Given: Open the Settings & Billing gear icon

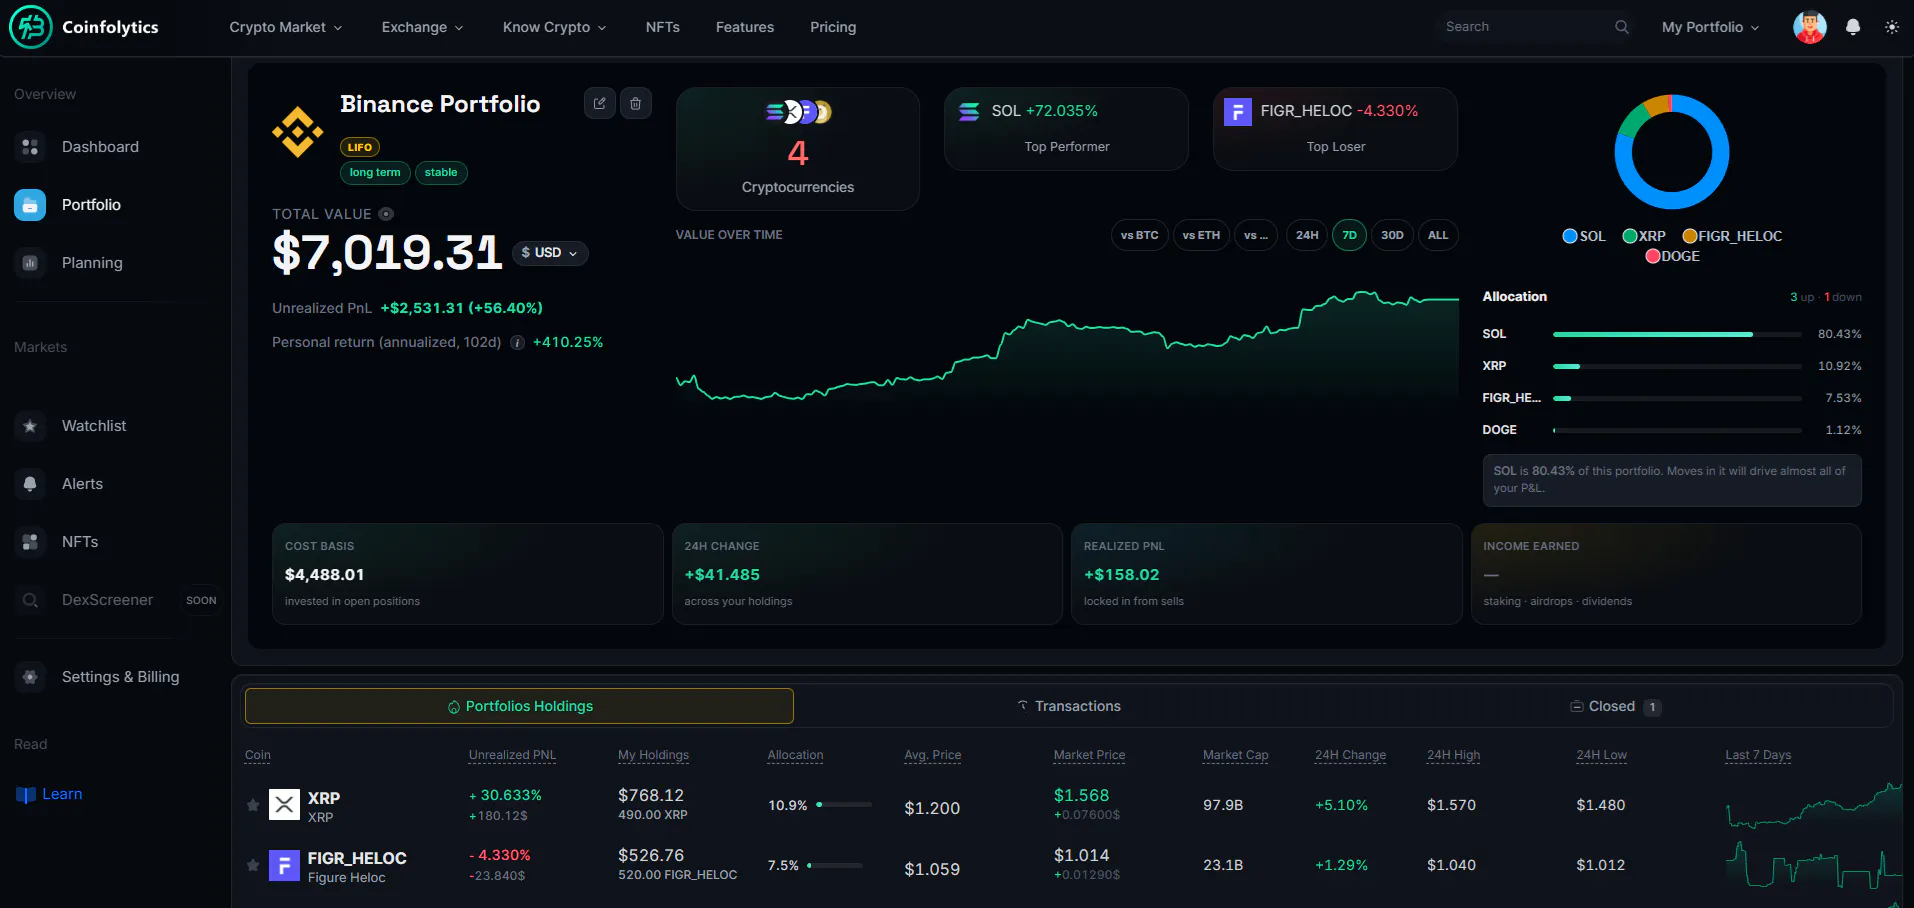Looking at the screenshot, I should tap(30, 677).
